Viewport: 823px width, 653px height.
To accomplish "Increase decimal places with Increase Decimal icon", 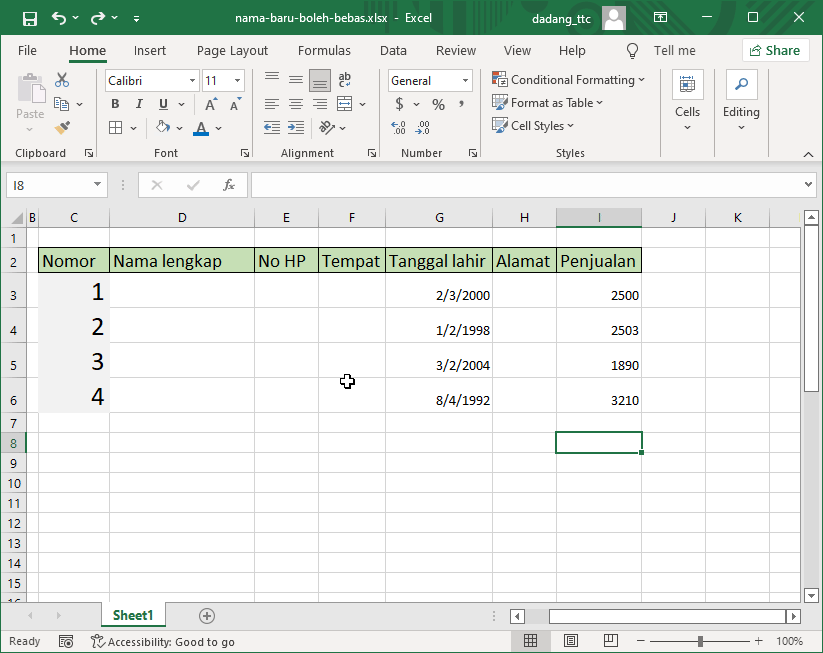I will pos(398,127).
